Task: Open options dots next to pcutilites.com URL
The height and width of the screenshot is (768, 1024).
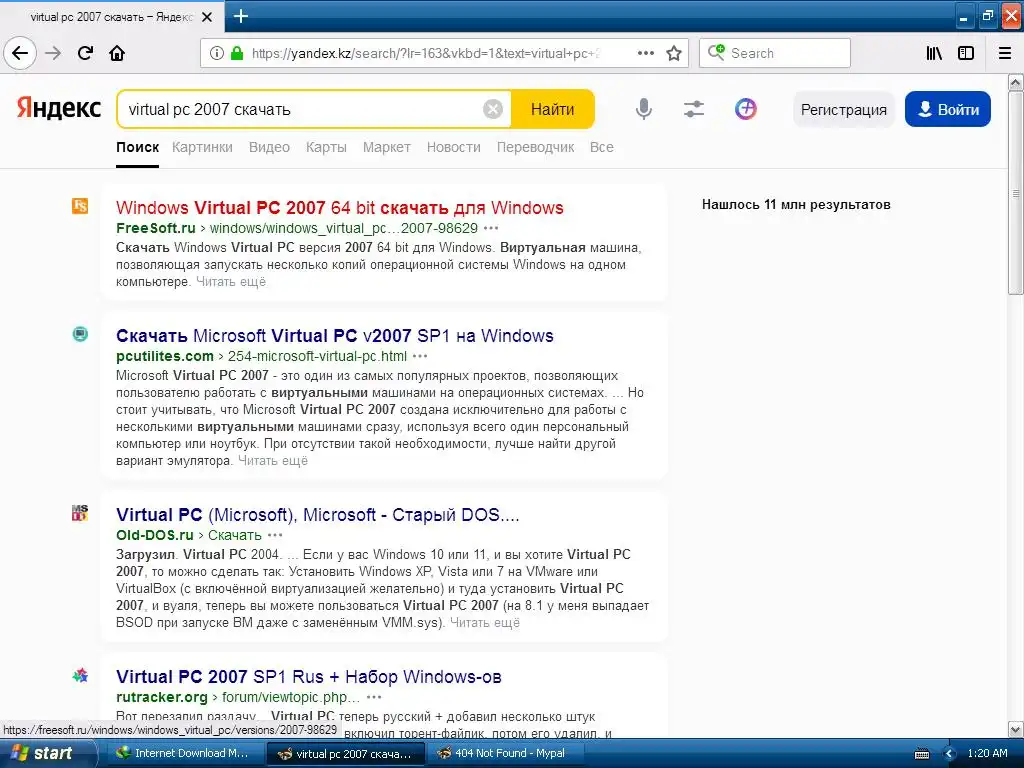Action: click(420, 356)
